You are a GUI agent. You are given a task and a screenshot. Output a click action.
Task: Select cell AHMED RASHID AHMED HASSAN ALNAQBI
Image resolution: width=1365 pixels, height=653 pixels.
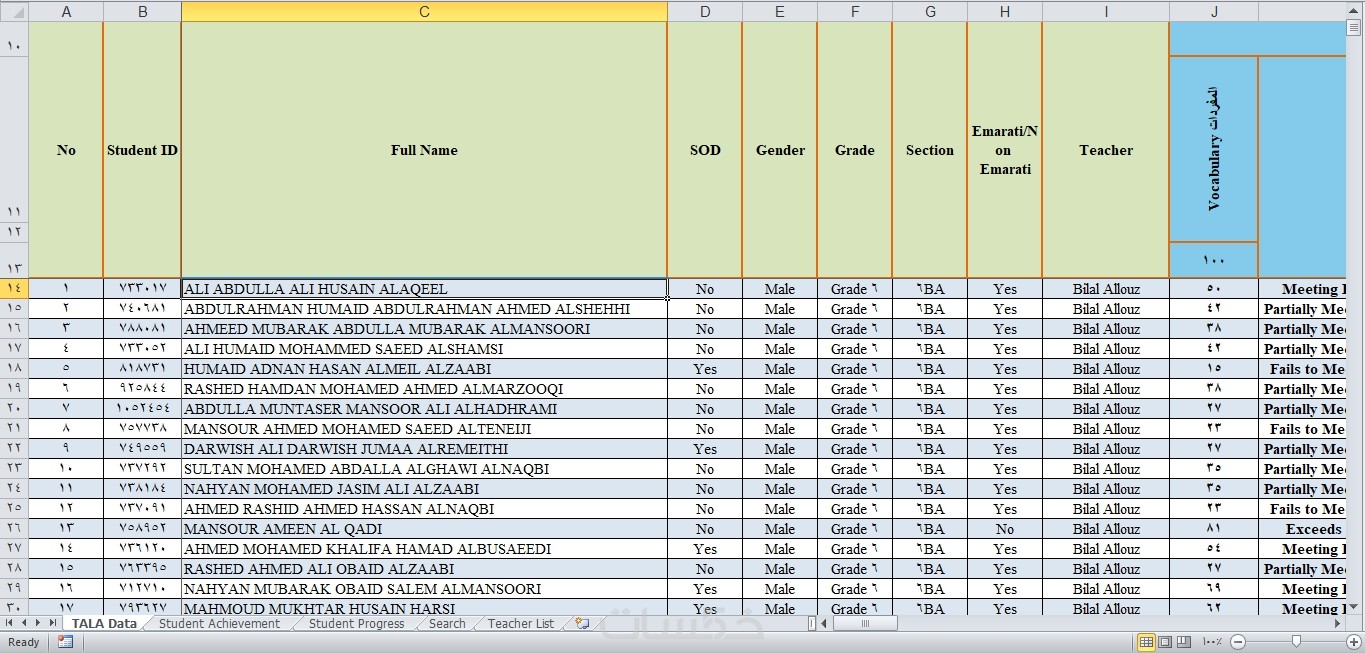[424, 509]
